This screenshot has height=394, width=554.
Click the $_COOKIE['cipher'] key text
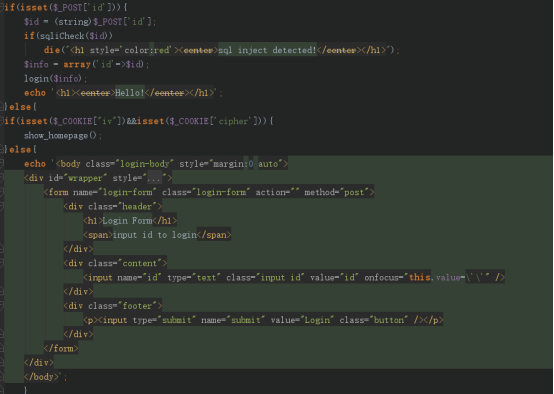[x=233, y=121]
